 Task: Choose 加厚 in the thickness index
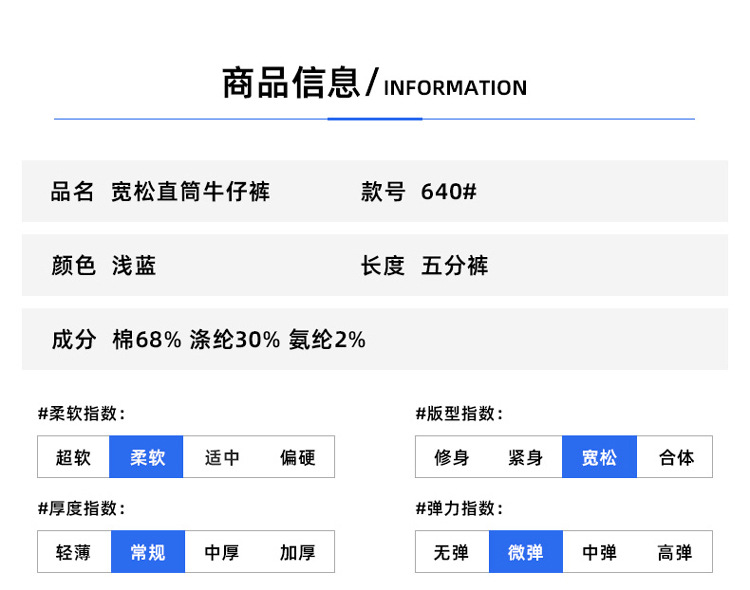pos(297,552)
